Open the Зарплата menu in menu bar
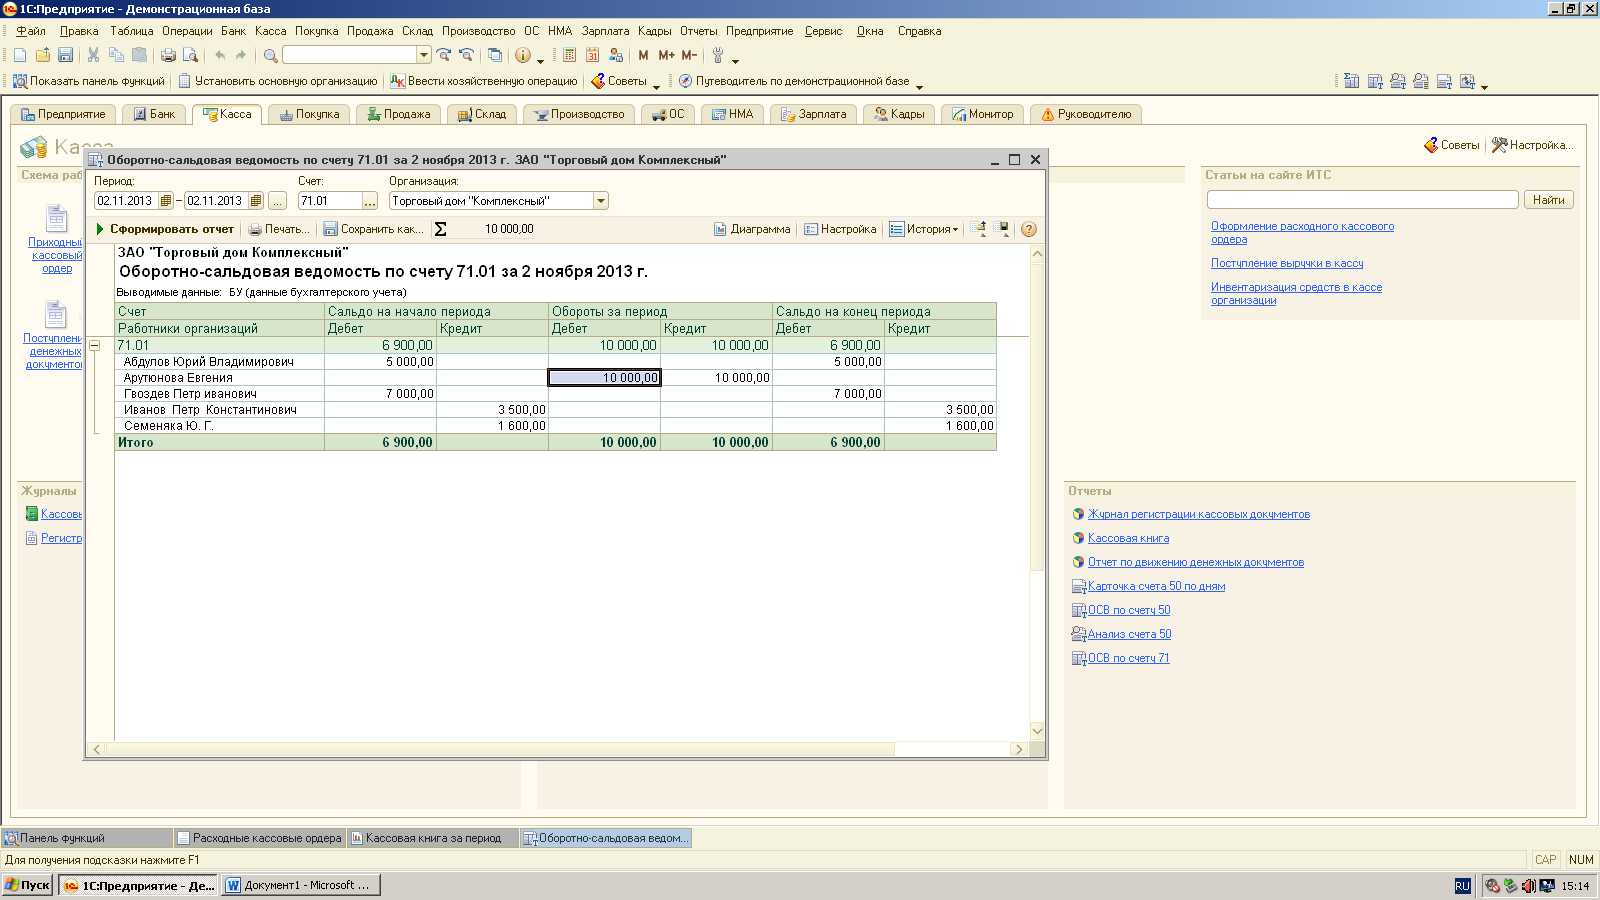1600x900 pixels. 605,31
